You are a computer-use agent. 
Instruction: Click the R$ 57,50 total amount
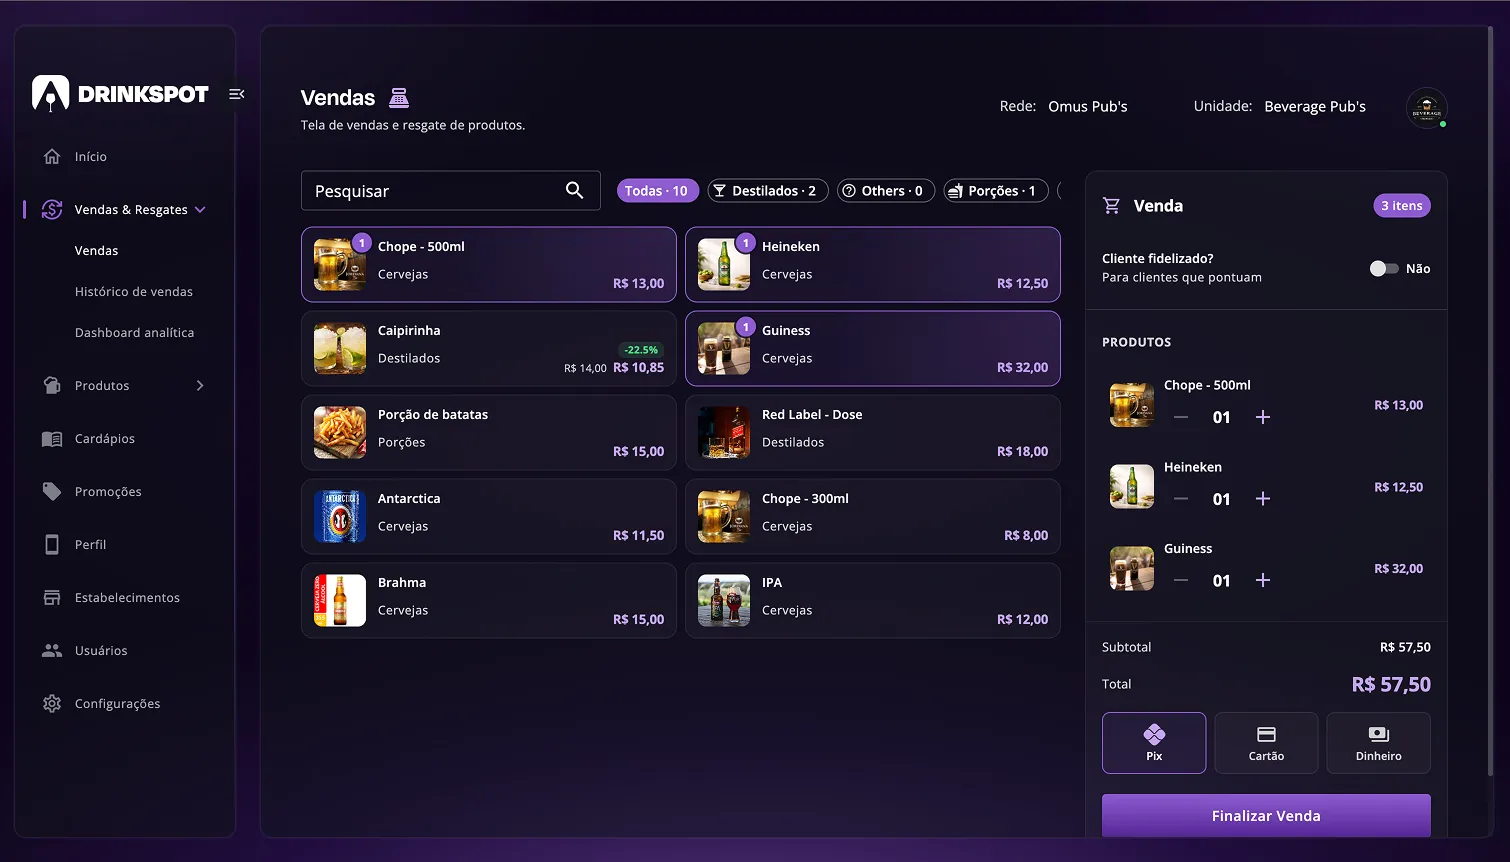1391,685
